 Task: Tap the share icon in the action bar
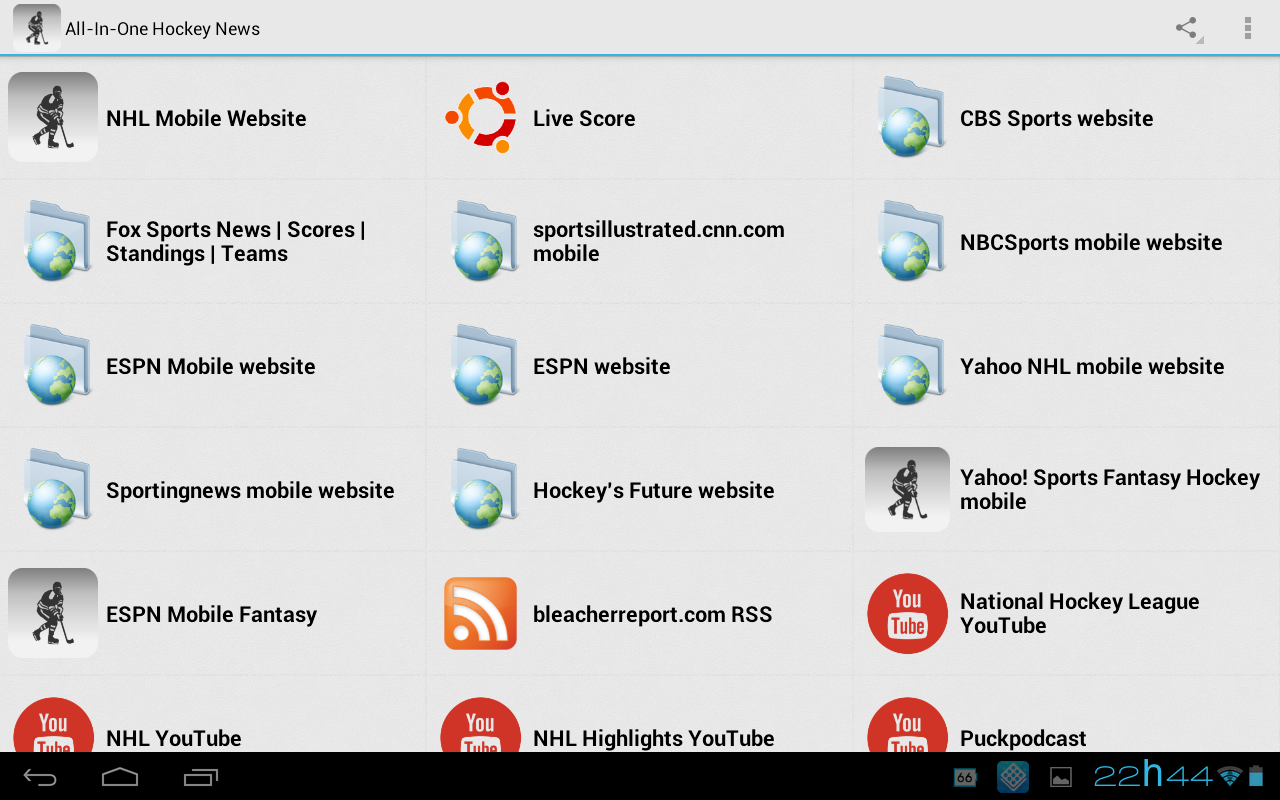pos(1187,28)
